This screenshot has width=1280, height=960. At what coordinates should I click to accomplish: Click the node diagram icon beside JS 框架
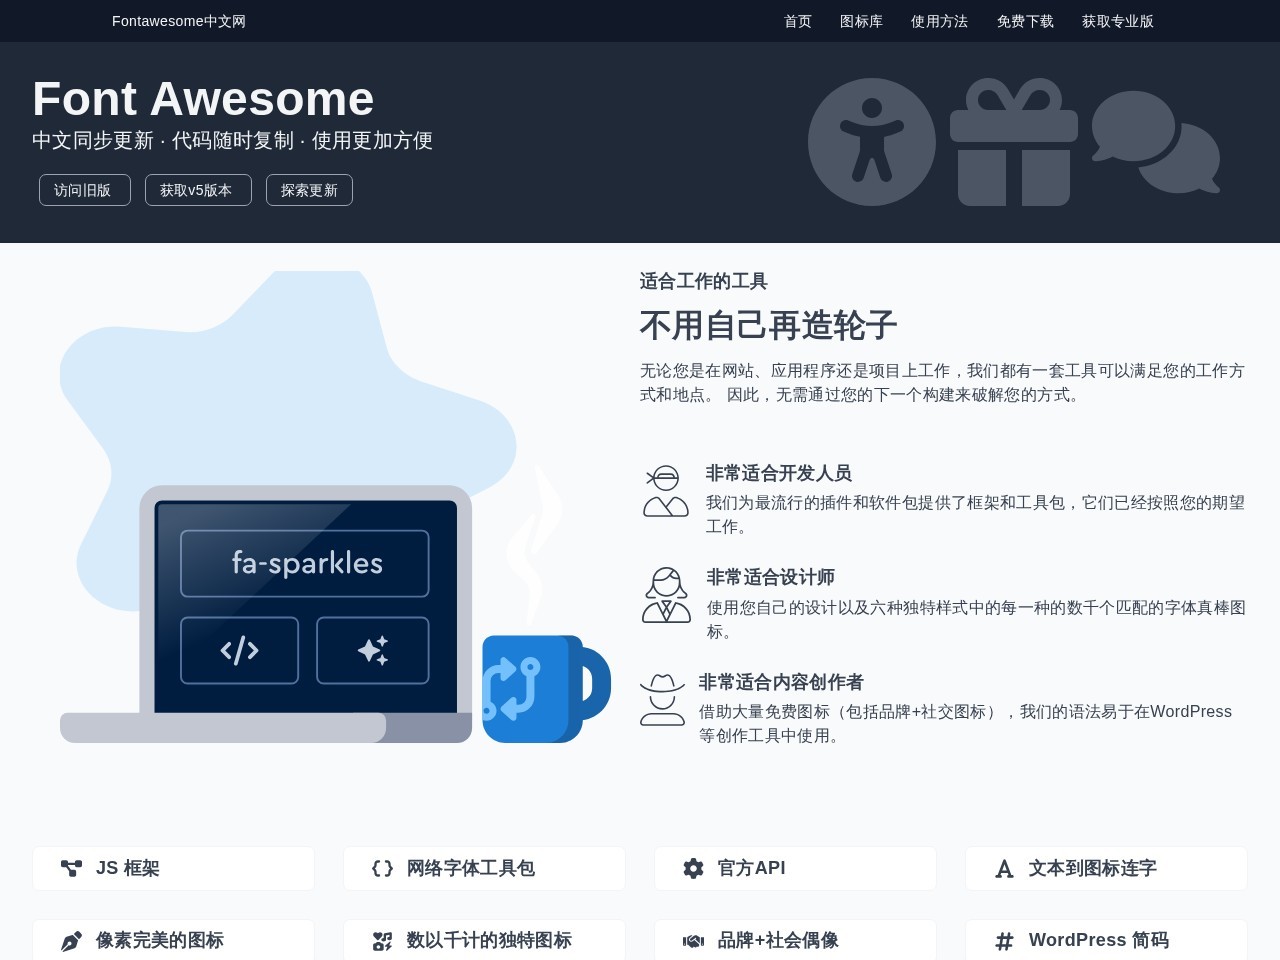(x=71, y=868)
